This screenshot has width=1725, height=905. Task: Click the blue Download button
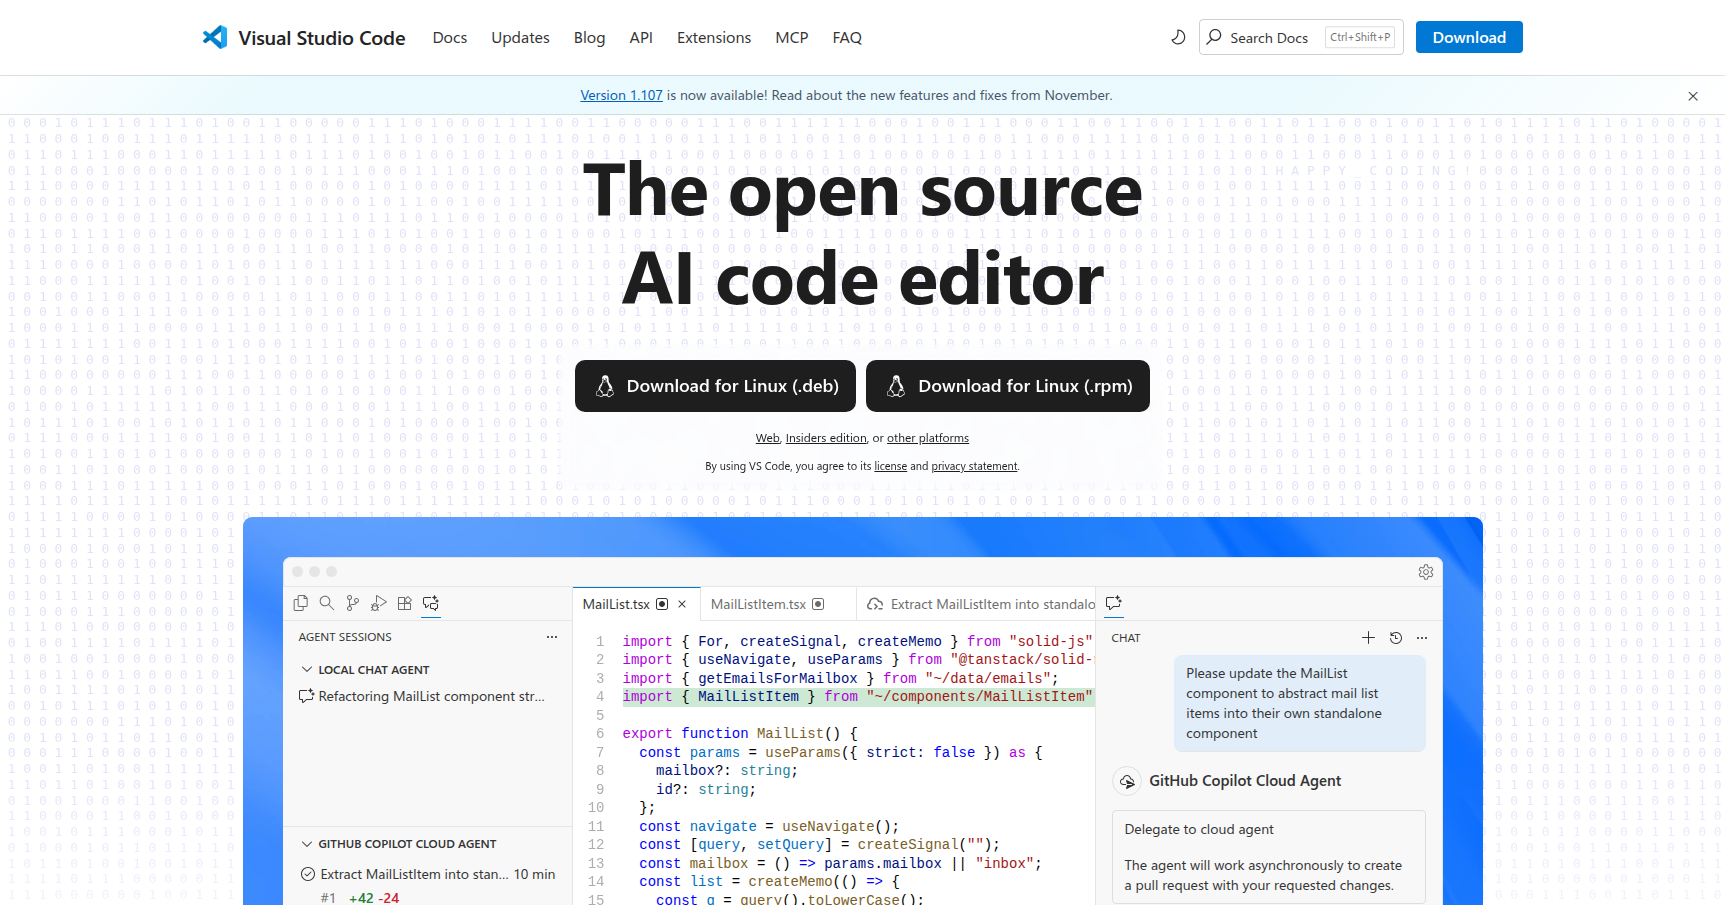tap(1469, 37)
